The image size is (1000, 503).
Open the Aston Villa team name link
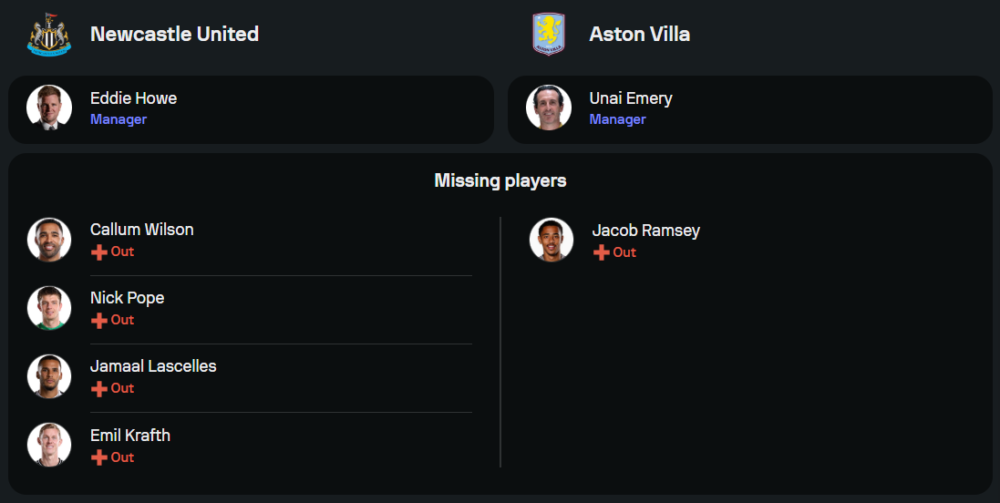pos(639,34)
